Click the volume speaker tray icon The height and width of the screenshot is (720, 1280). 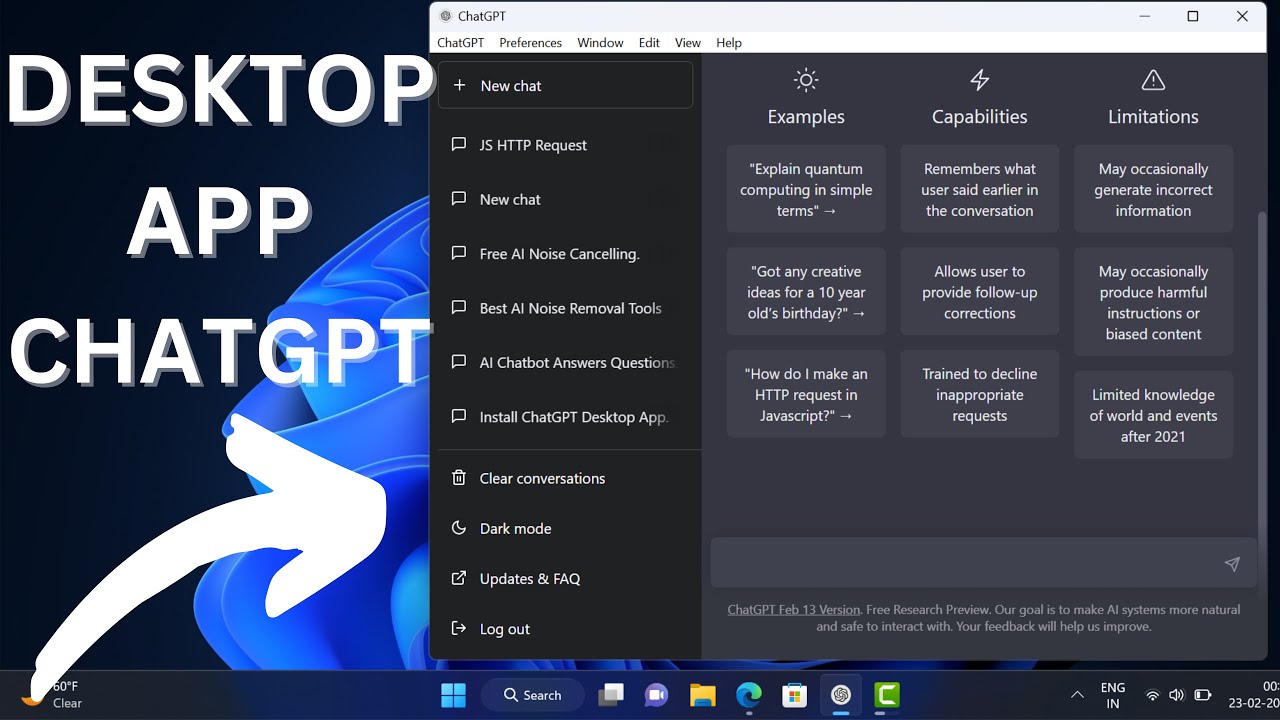point(1177,695)
